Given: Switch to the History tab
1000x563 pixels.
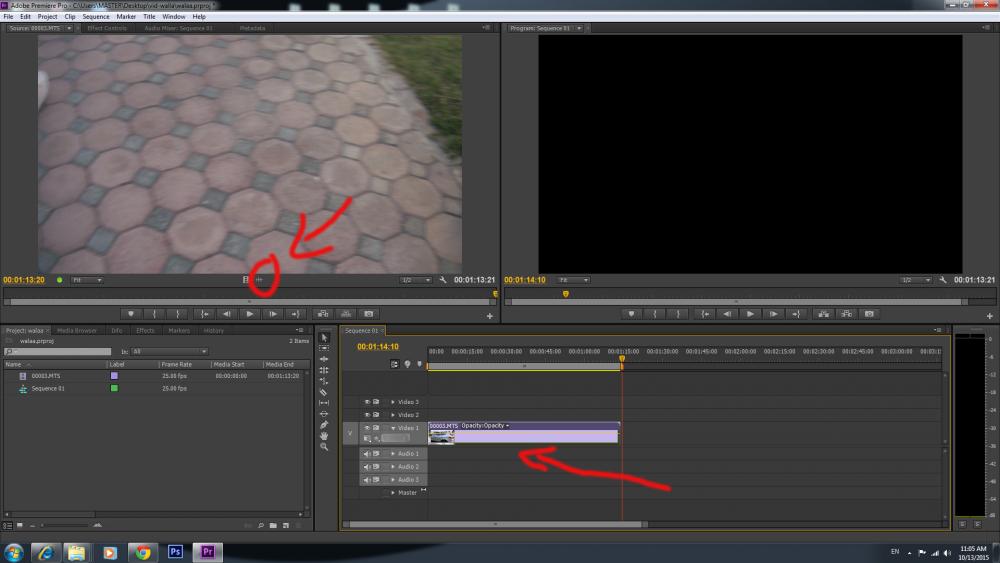Looking at the screenshot, I should 214,330.
